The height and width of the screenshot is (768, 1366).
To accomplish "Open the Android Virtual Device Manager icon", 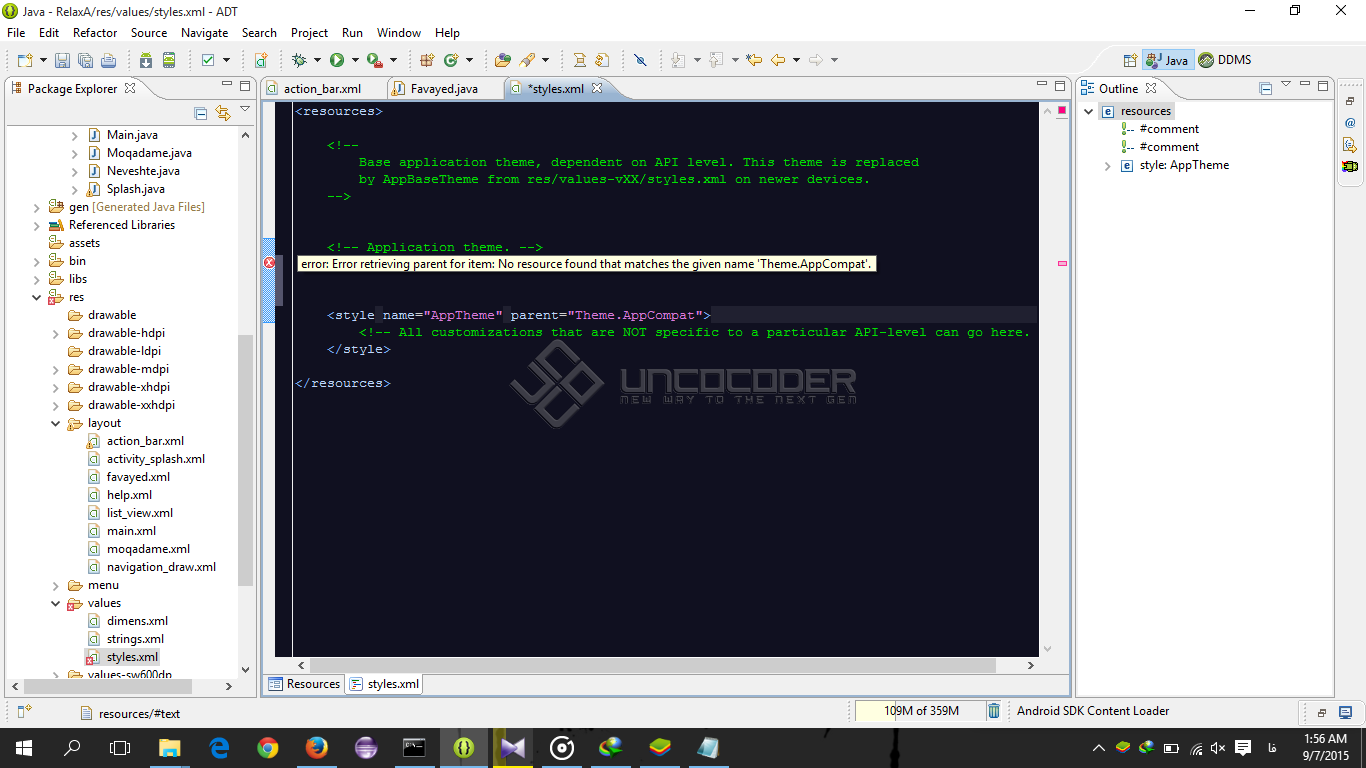I will 169,60.
